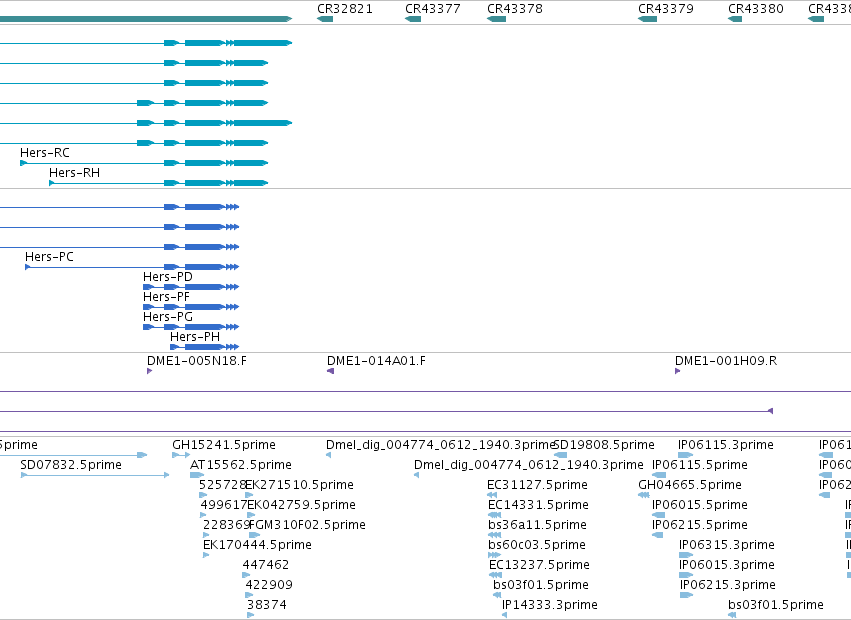Open the Hers-RC transcript label
The image size is (851, 620).
coord(45,153)
